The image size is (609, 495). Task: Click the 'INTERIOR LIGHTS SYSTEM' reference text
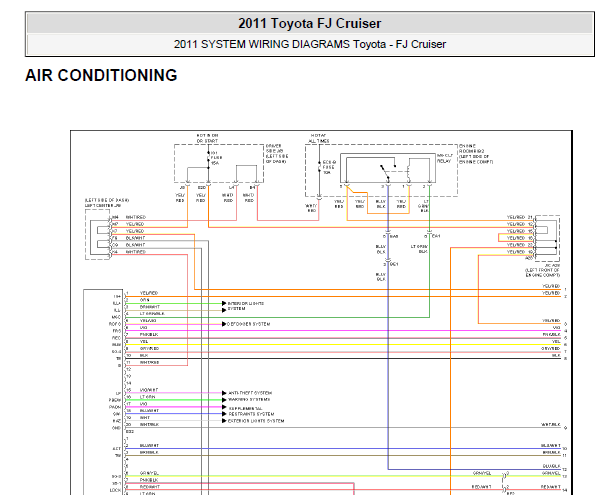coord(245,306)
